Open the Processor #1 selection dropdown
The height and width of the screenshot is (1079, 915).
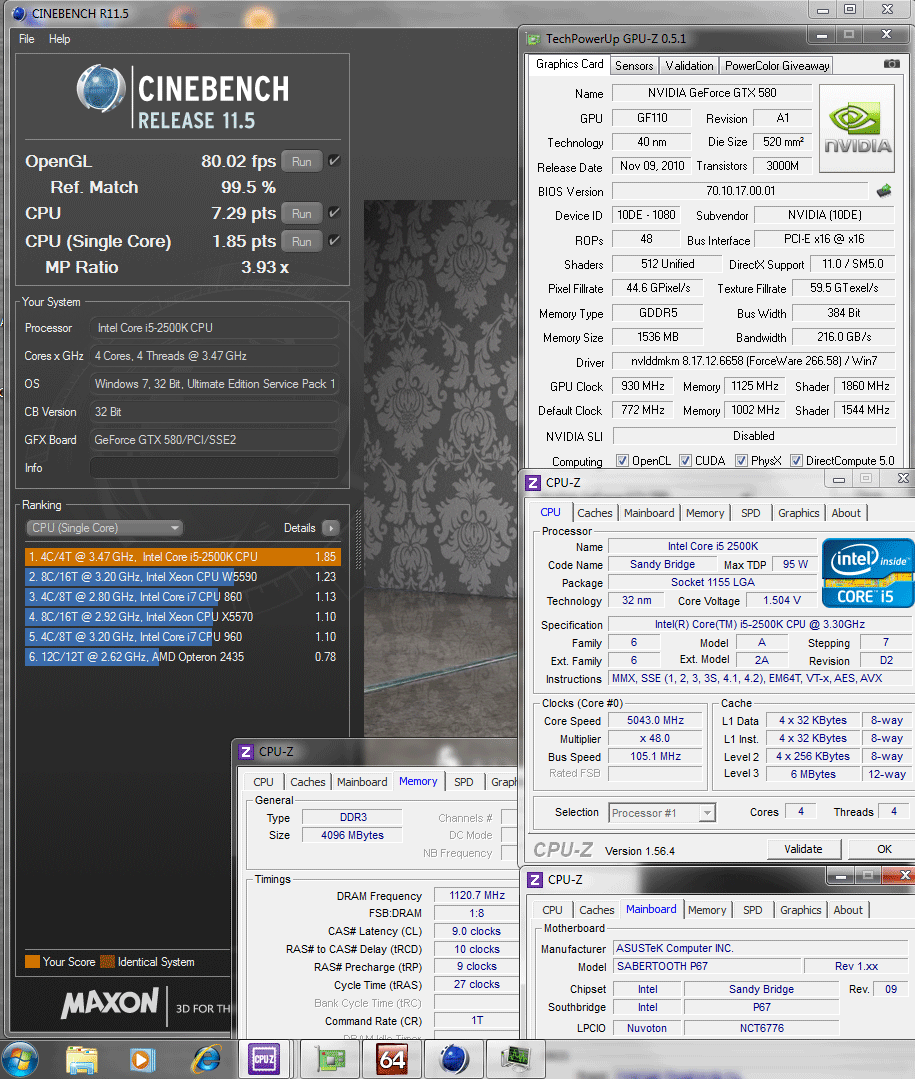coord(663,813)
